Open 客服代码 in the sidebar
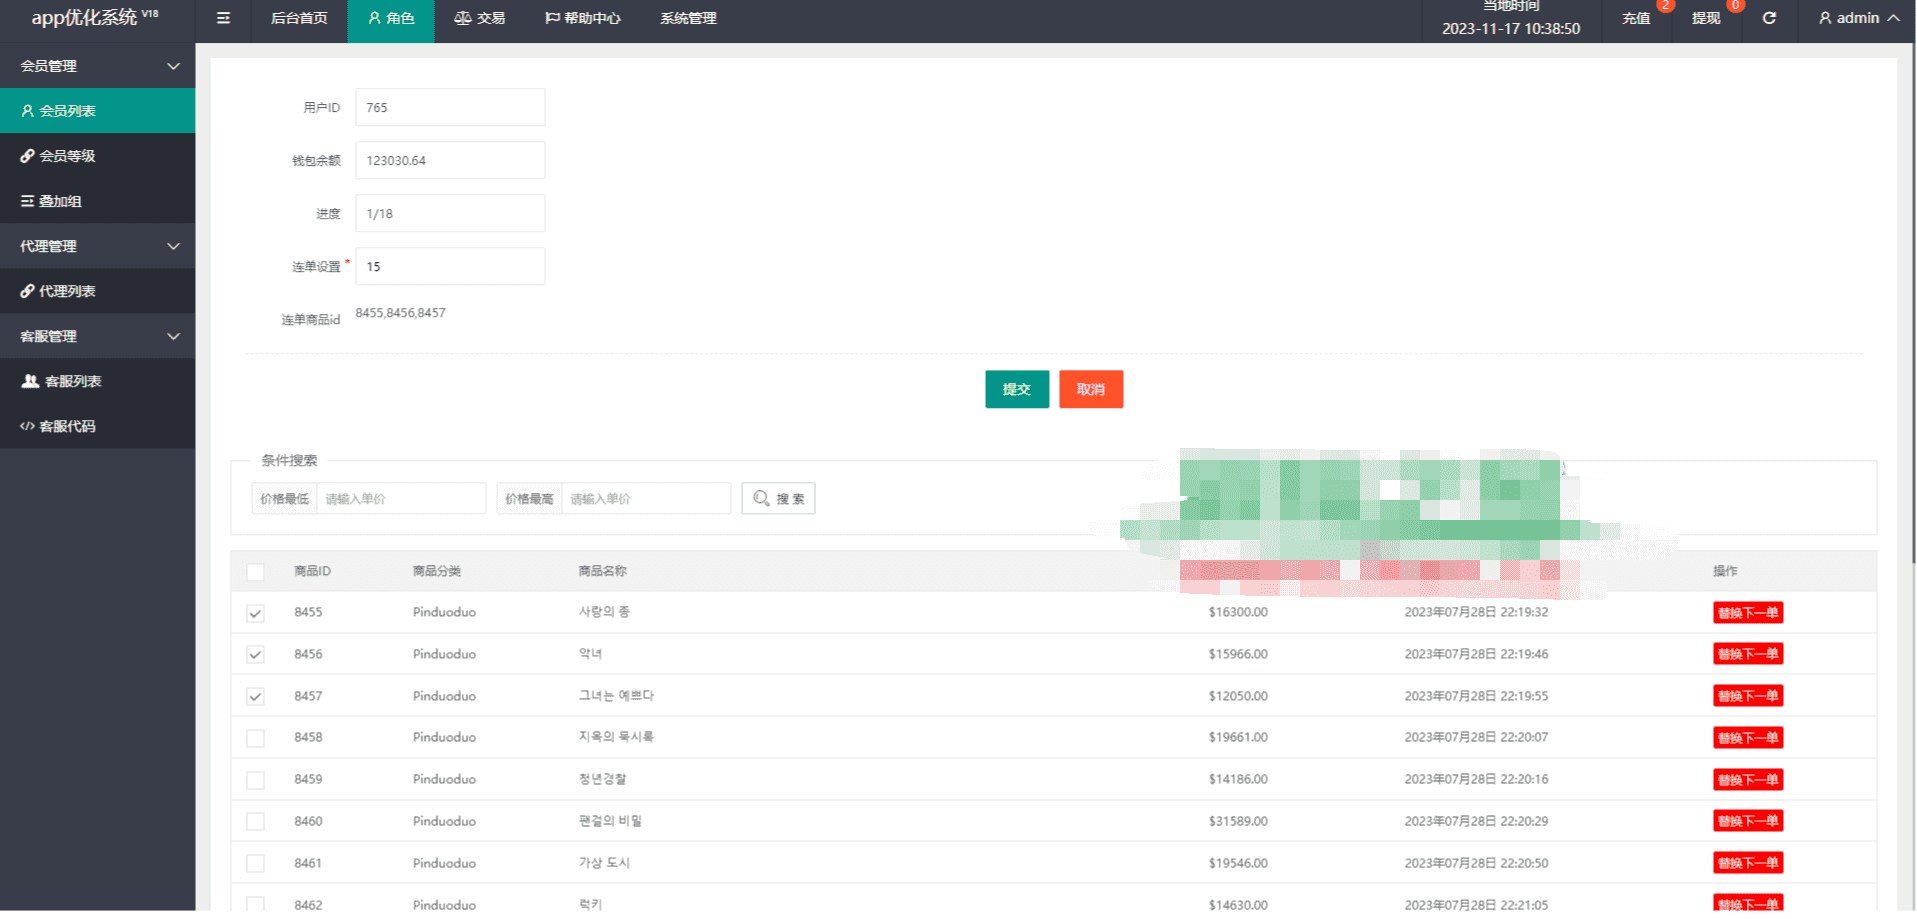Screen dimensions: 1917x919 67,426
